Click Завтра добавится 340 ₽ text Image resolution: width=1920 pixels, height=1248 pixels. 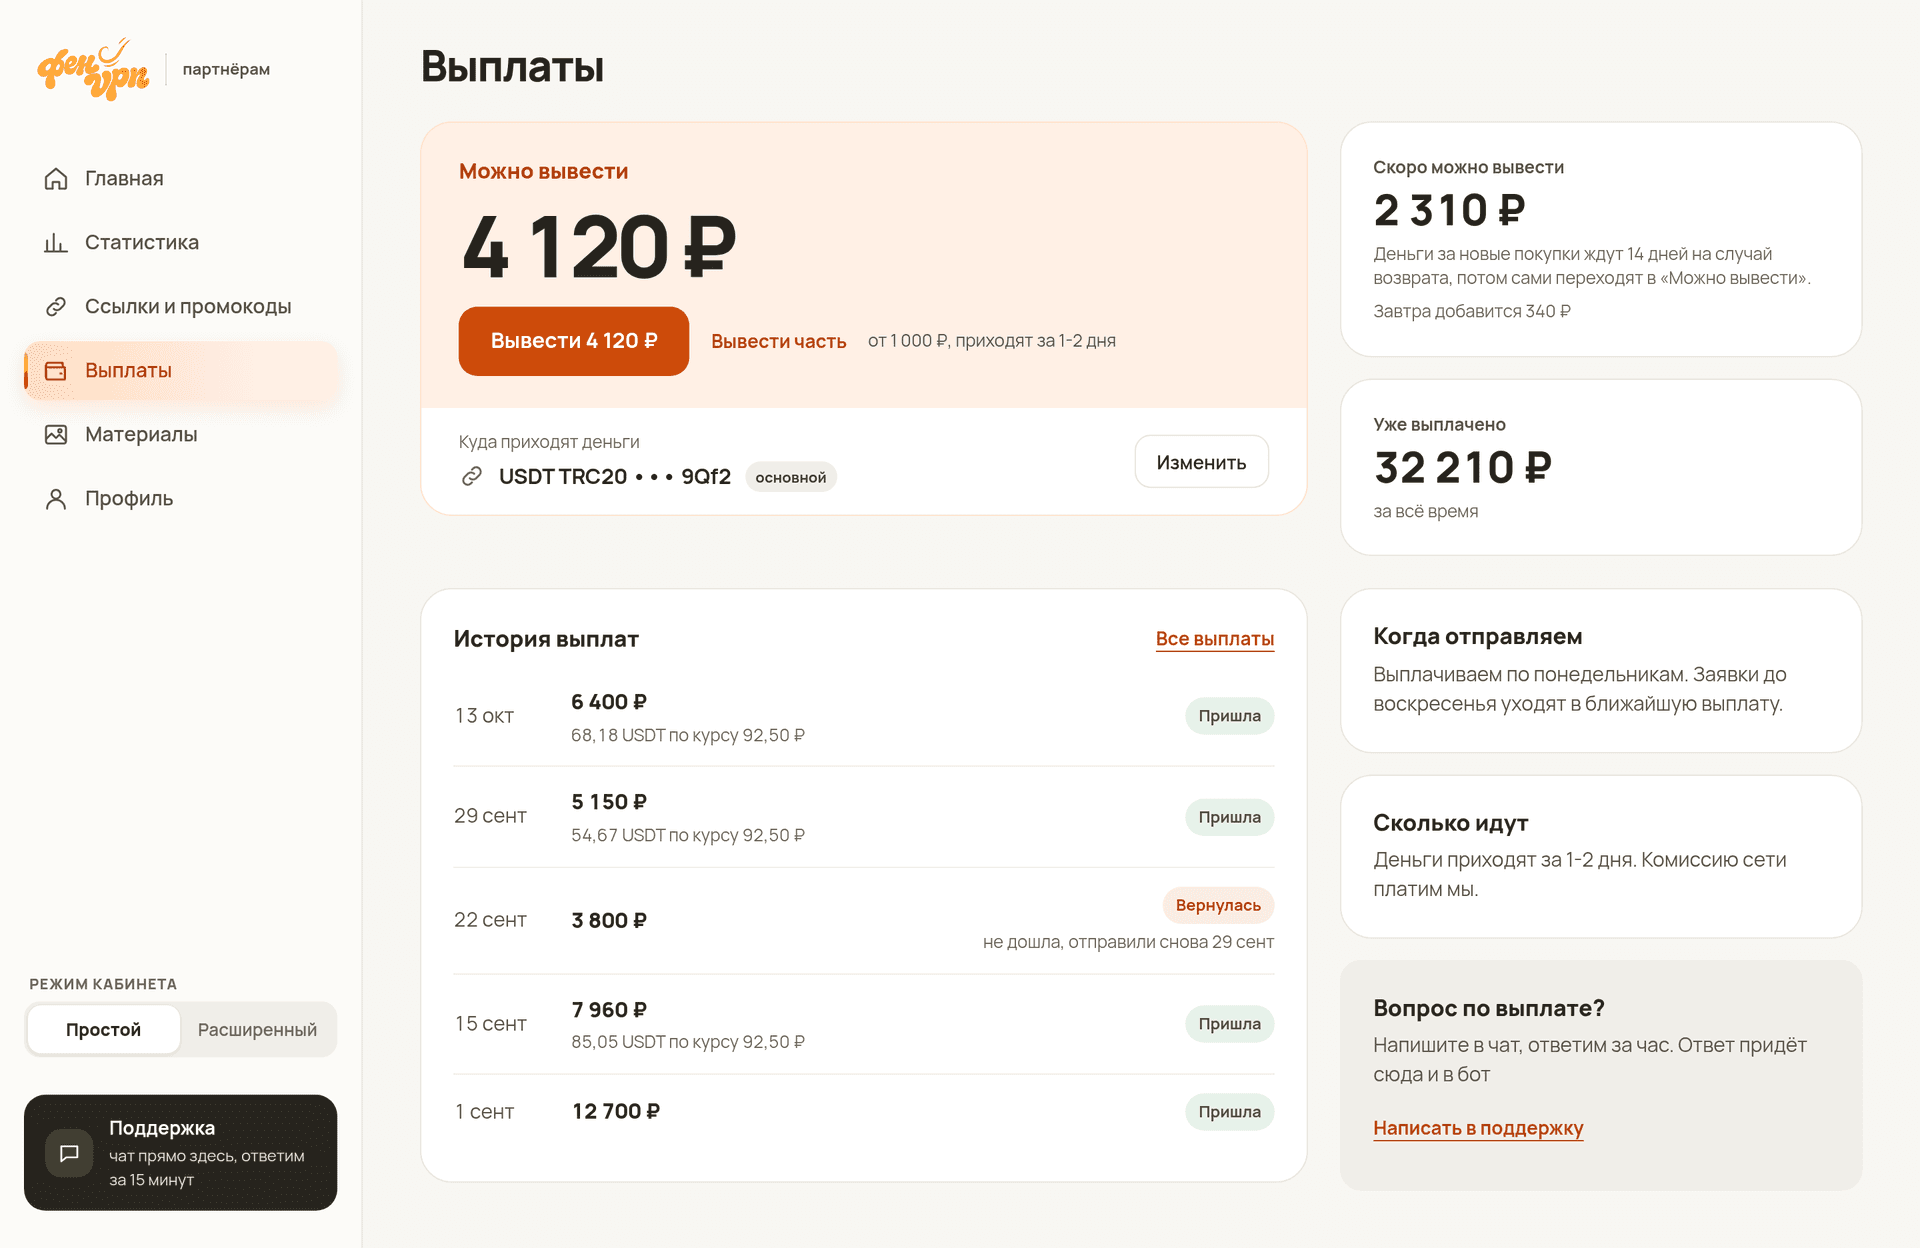[x=1472, y=311]
